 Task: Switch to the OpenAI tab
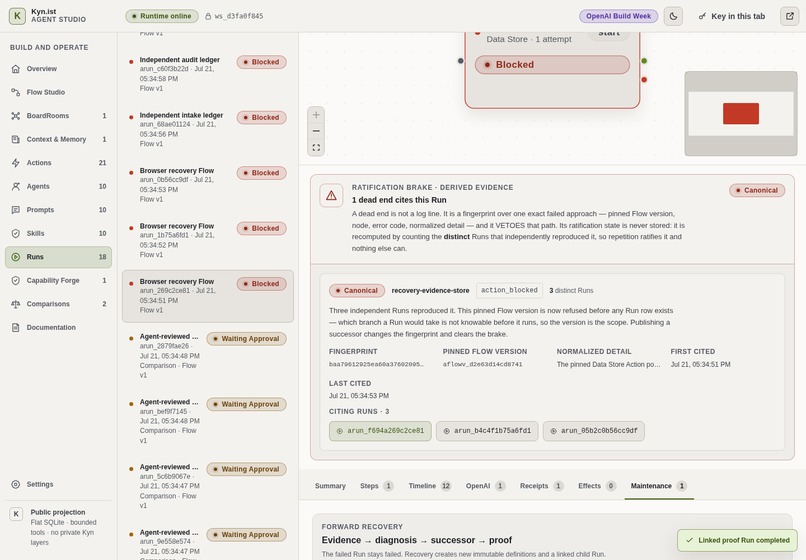coord(485,486)
